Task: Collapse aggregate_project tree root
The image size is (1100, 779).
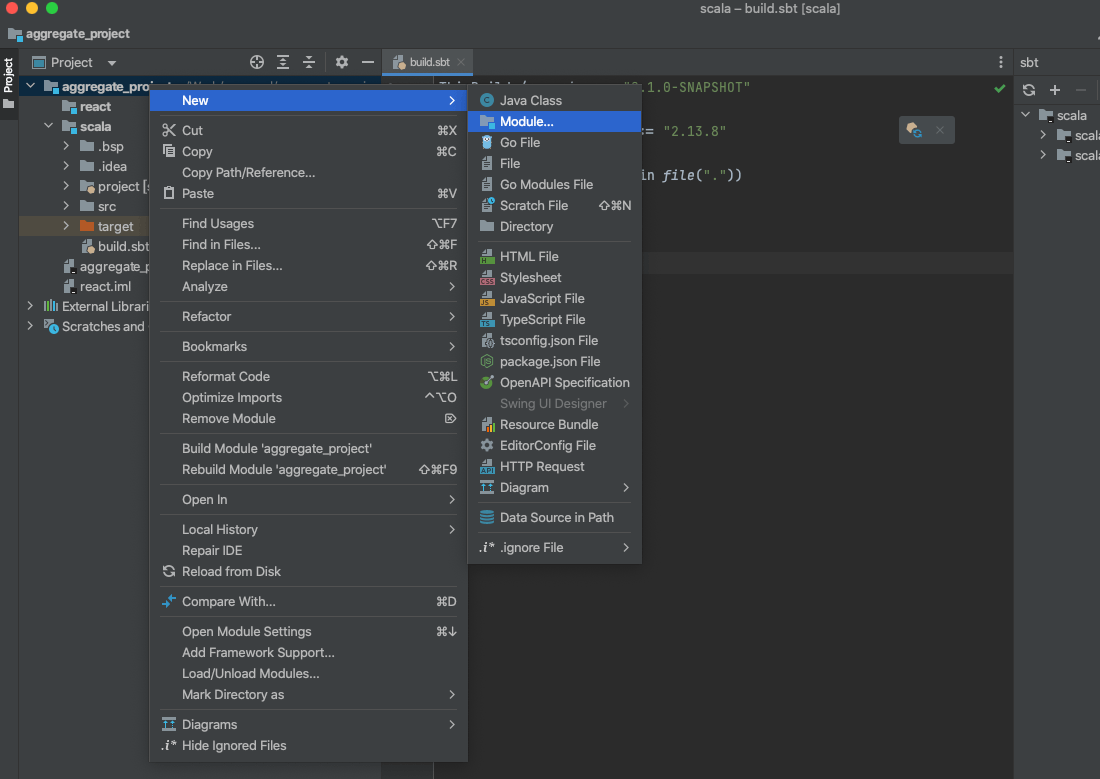Action: tap(30, 86)
